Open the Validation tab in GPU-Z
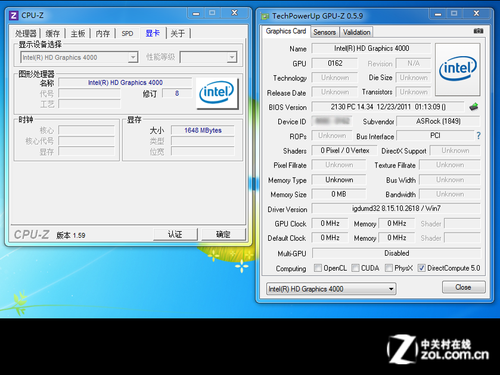This screenshot has height=375, width=500. (x=356, y=32)
